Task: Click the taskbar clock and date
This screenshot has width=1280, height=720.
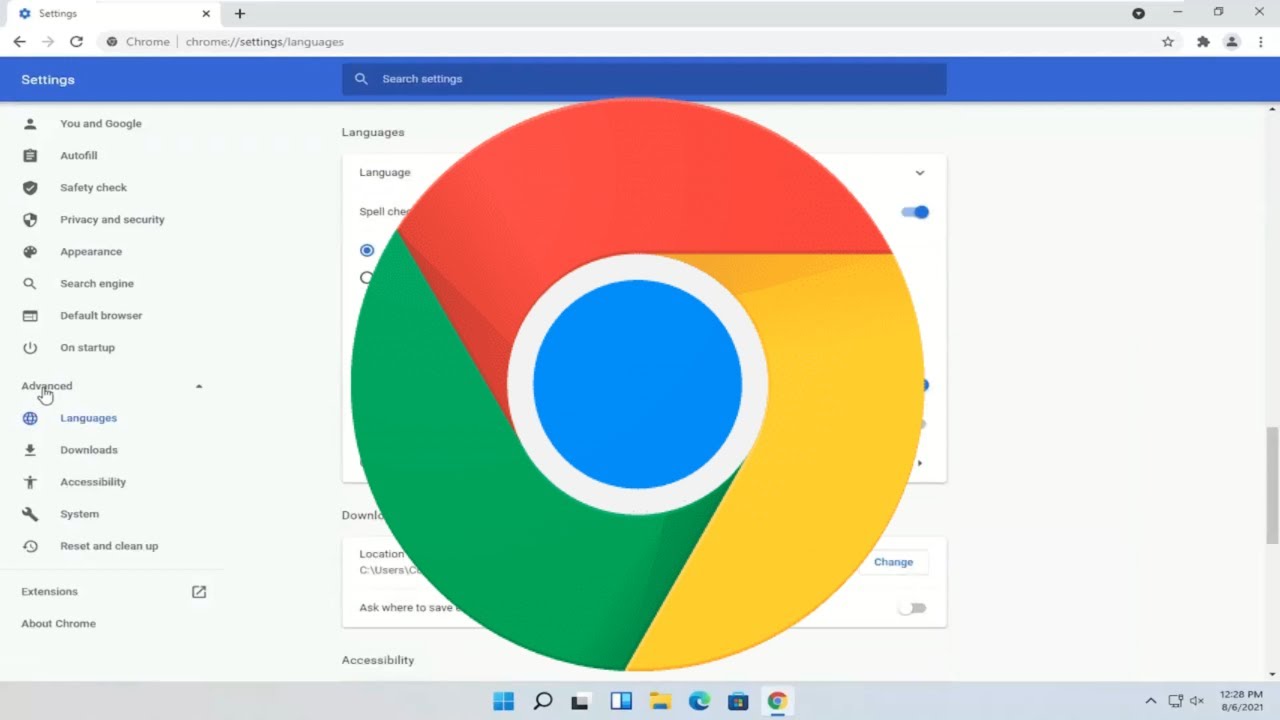Action: click(1241, 701)
